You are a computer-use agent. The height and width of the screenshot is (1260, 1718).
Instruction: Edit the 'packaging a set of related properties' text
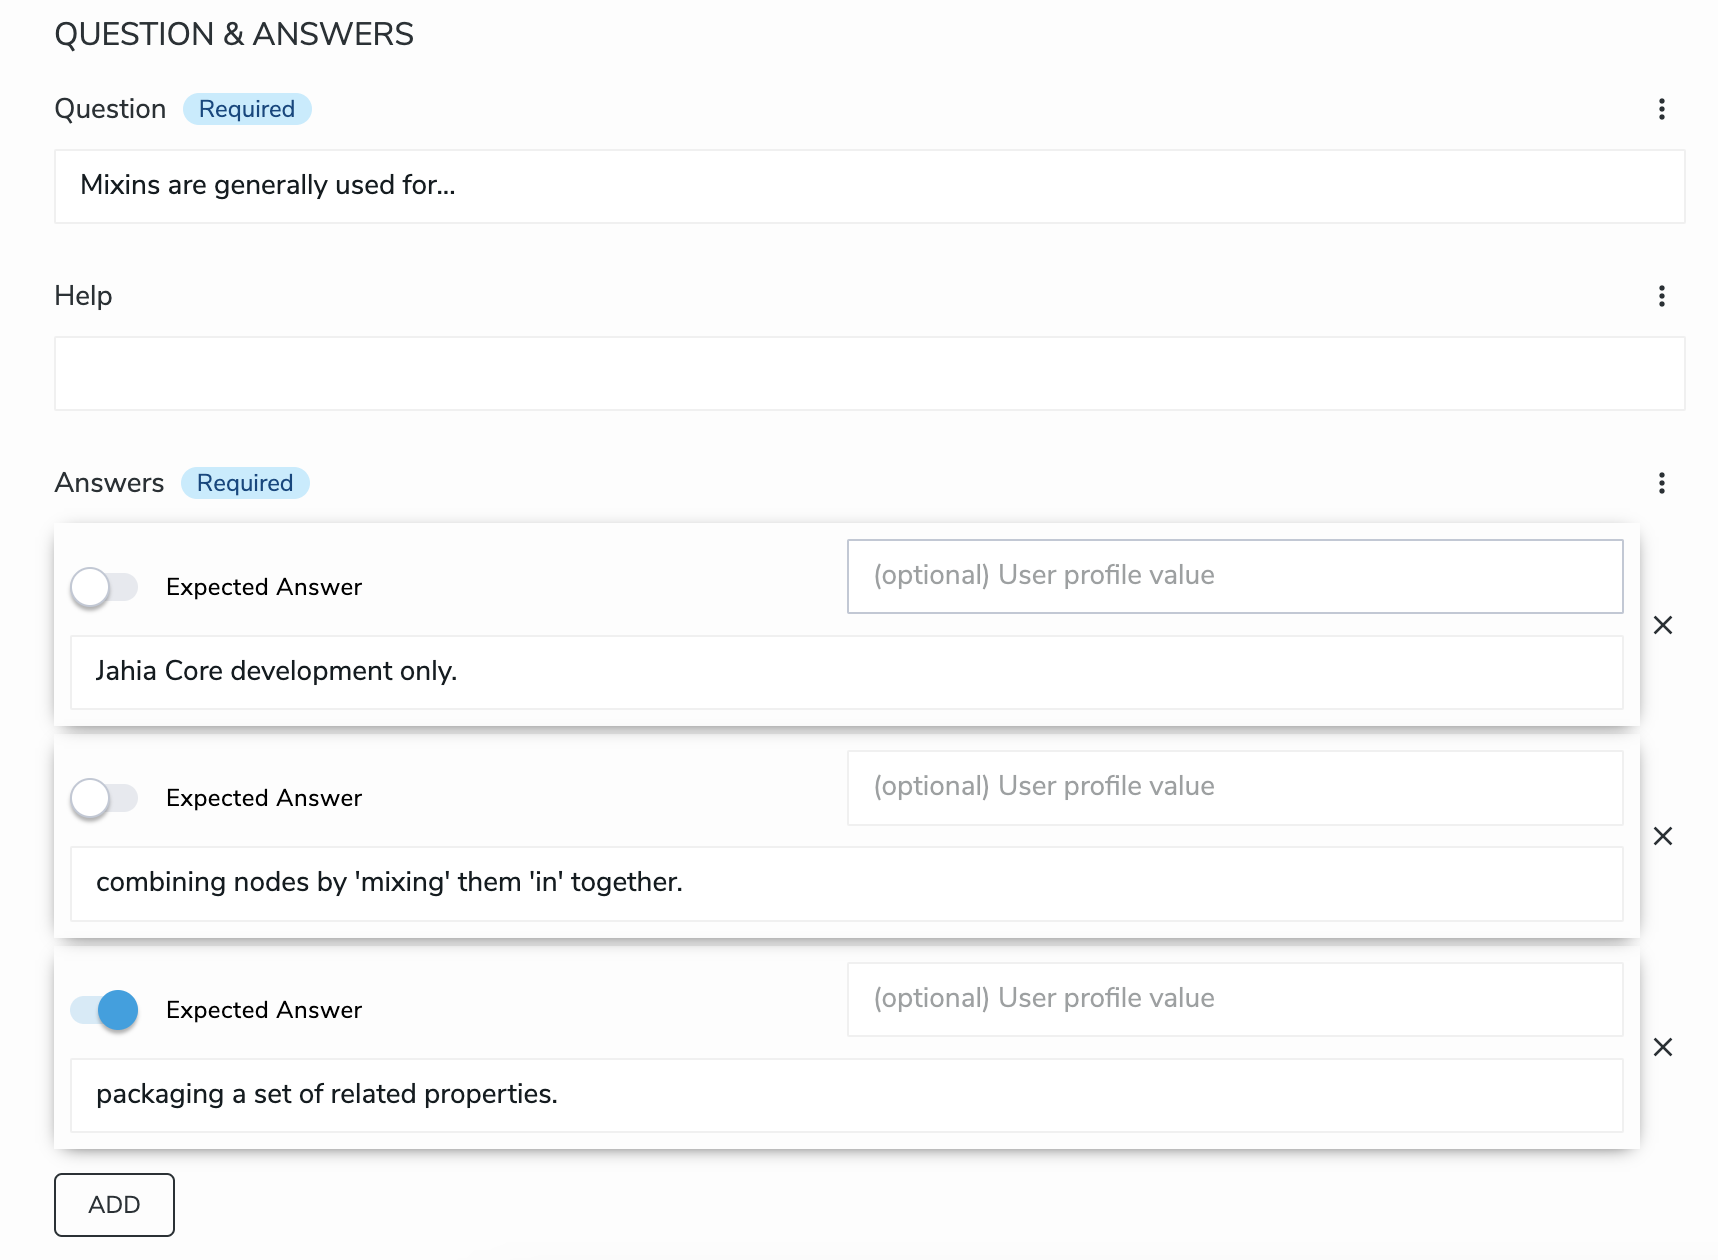(x=845, y=1095)
